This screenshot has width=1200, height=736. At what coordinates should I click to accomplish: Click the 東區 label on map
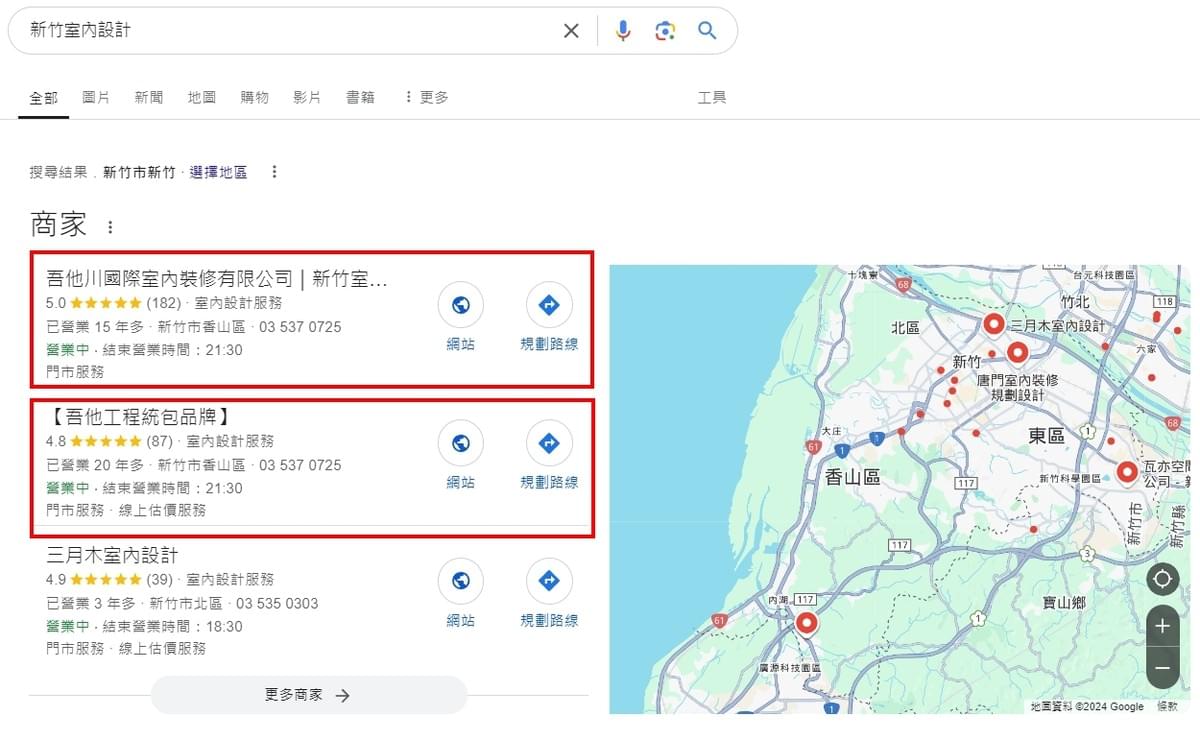point(1046,435)
